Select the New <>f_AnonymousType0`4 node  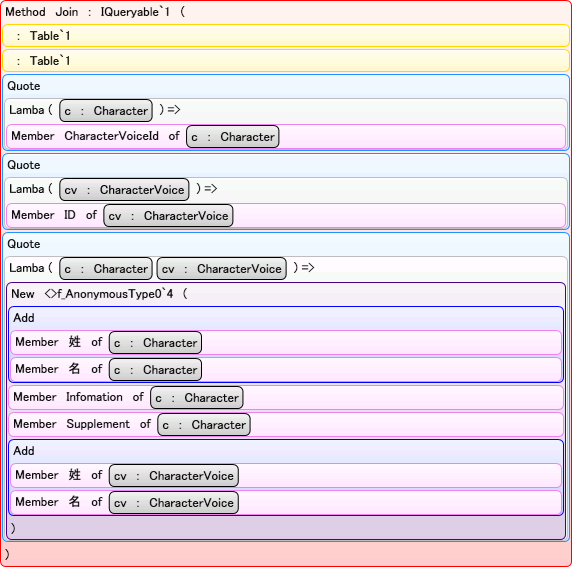point(99,294)
